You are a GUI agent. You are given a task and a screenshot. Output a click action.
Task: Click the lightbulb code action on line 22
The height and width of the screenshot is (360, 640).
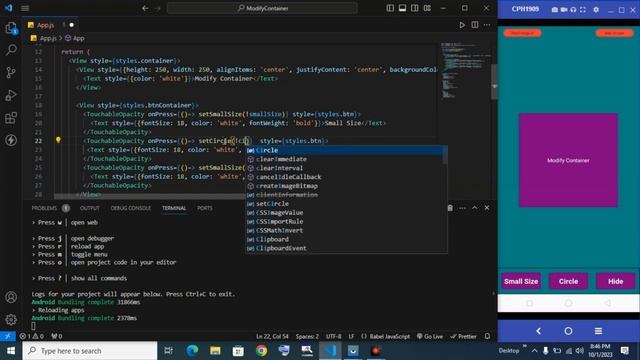click(x=58, y=140)
